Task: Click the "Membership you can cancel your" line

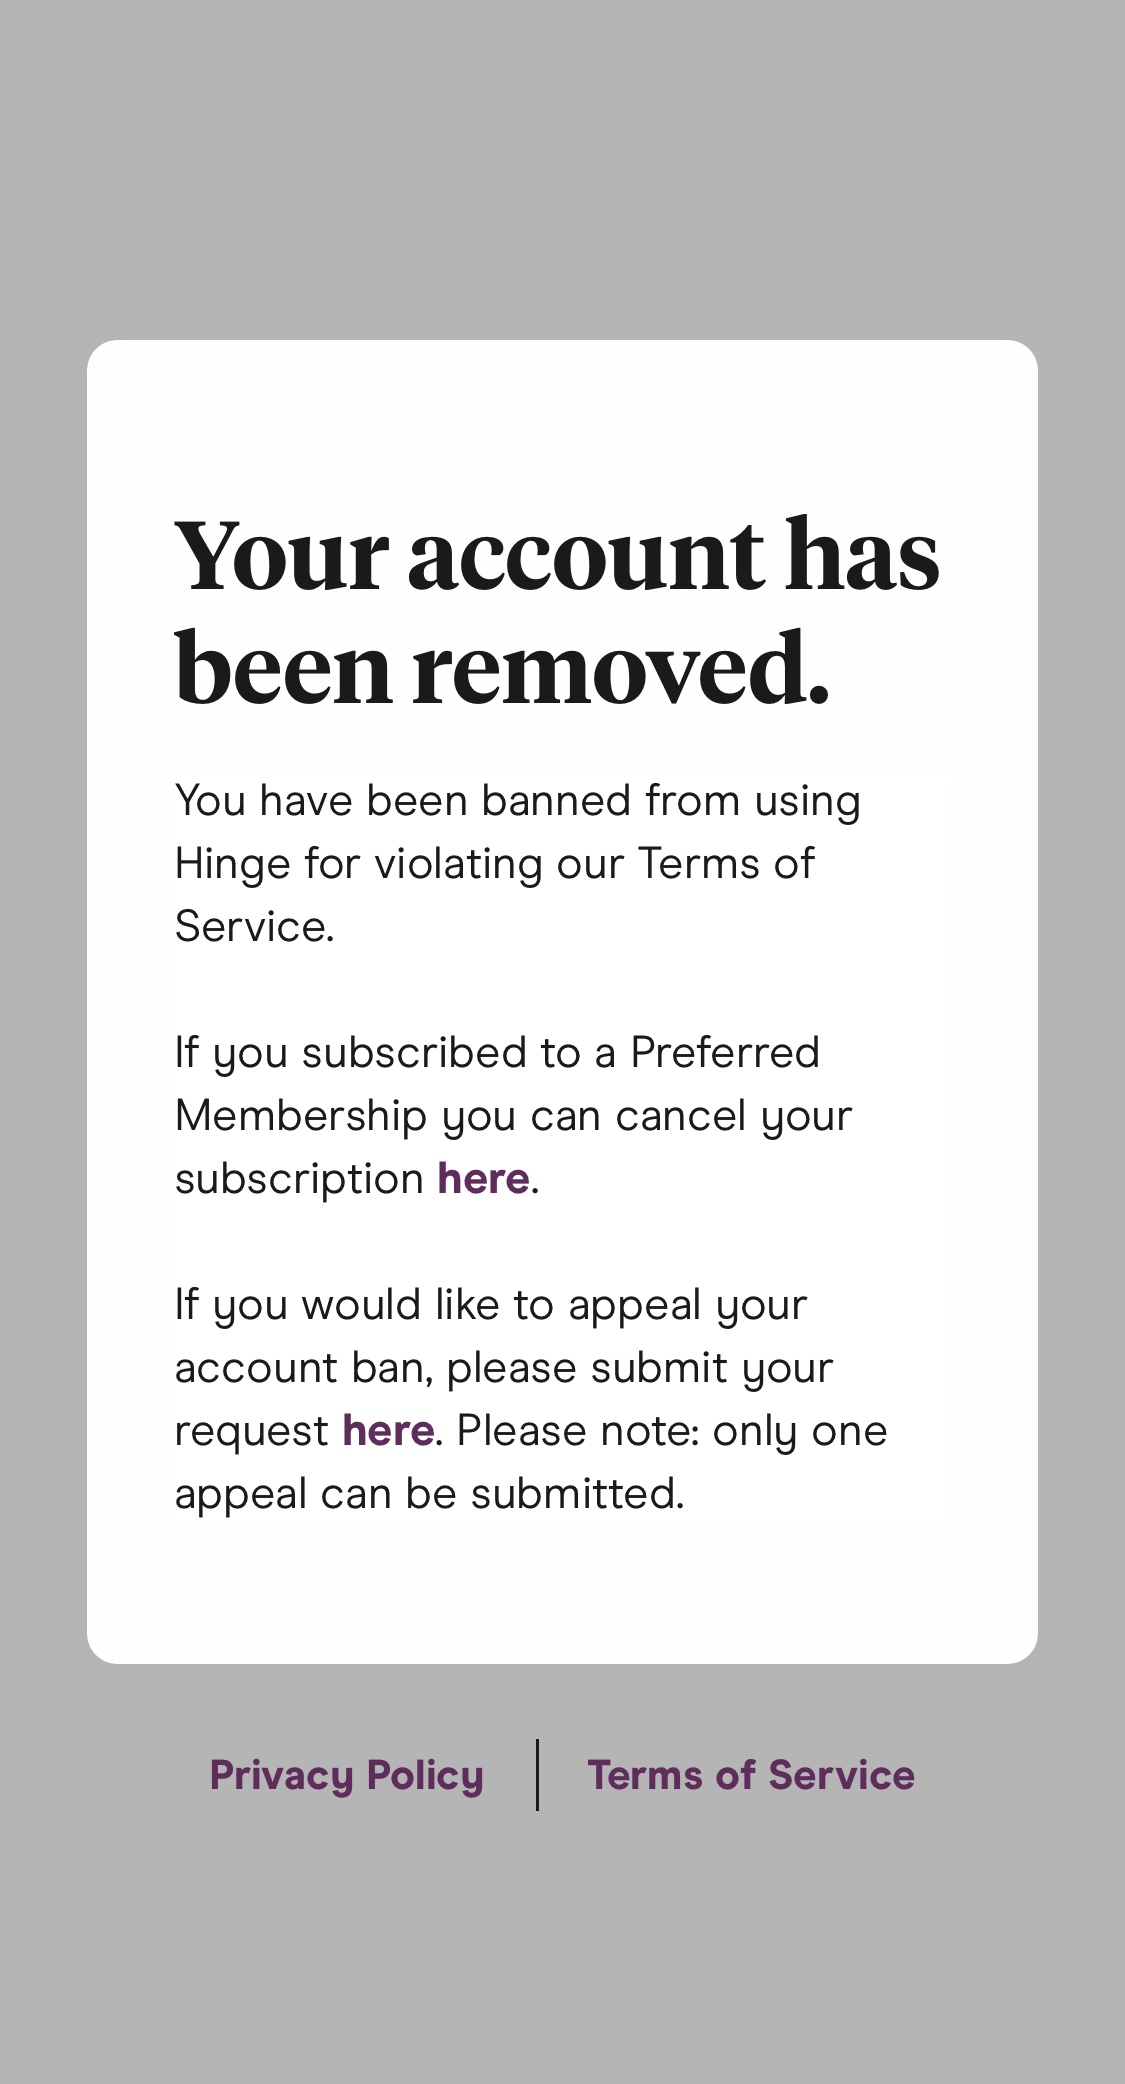Action: [x=513, y=1117]
